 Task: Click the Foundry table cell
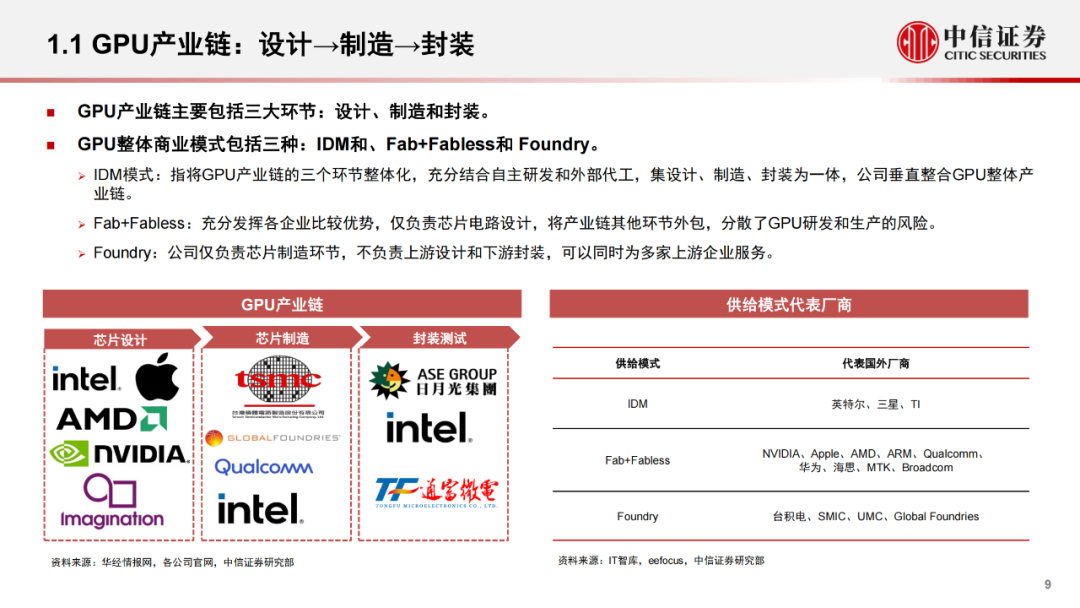(x=637, y=516)
